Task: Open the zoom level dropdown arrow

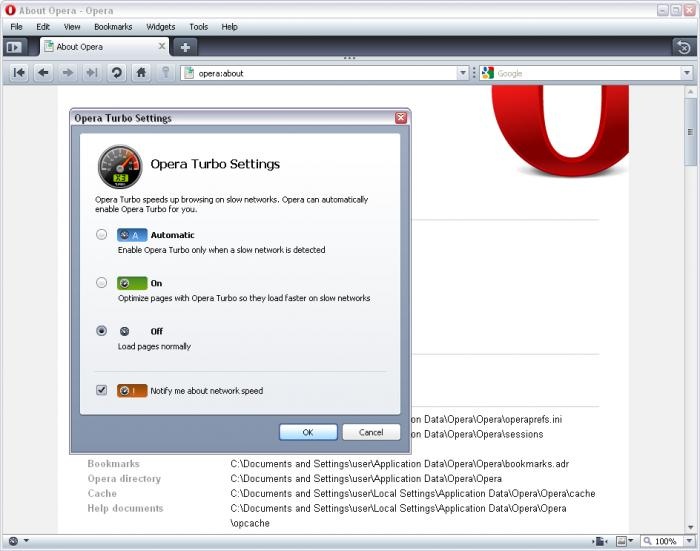Action: coord(689,541)
